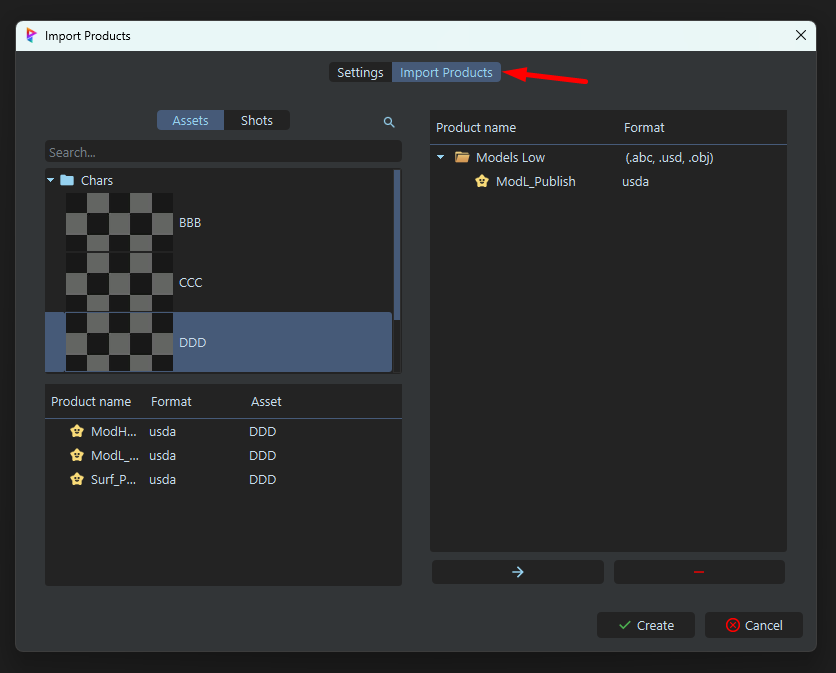Viewport: 836px width, 673px height.
Task: Switch to Assets view toggle
Action: tap(190, 120)
